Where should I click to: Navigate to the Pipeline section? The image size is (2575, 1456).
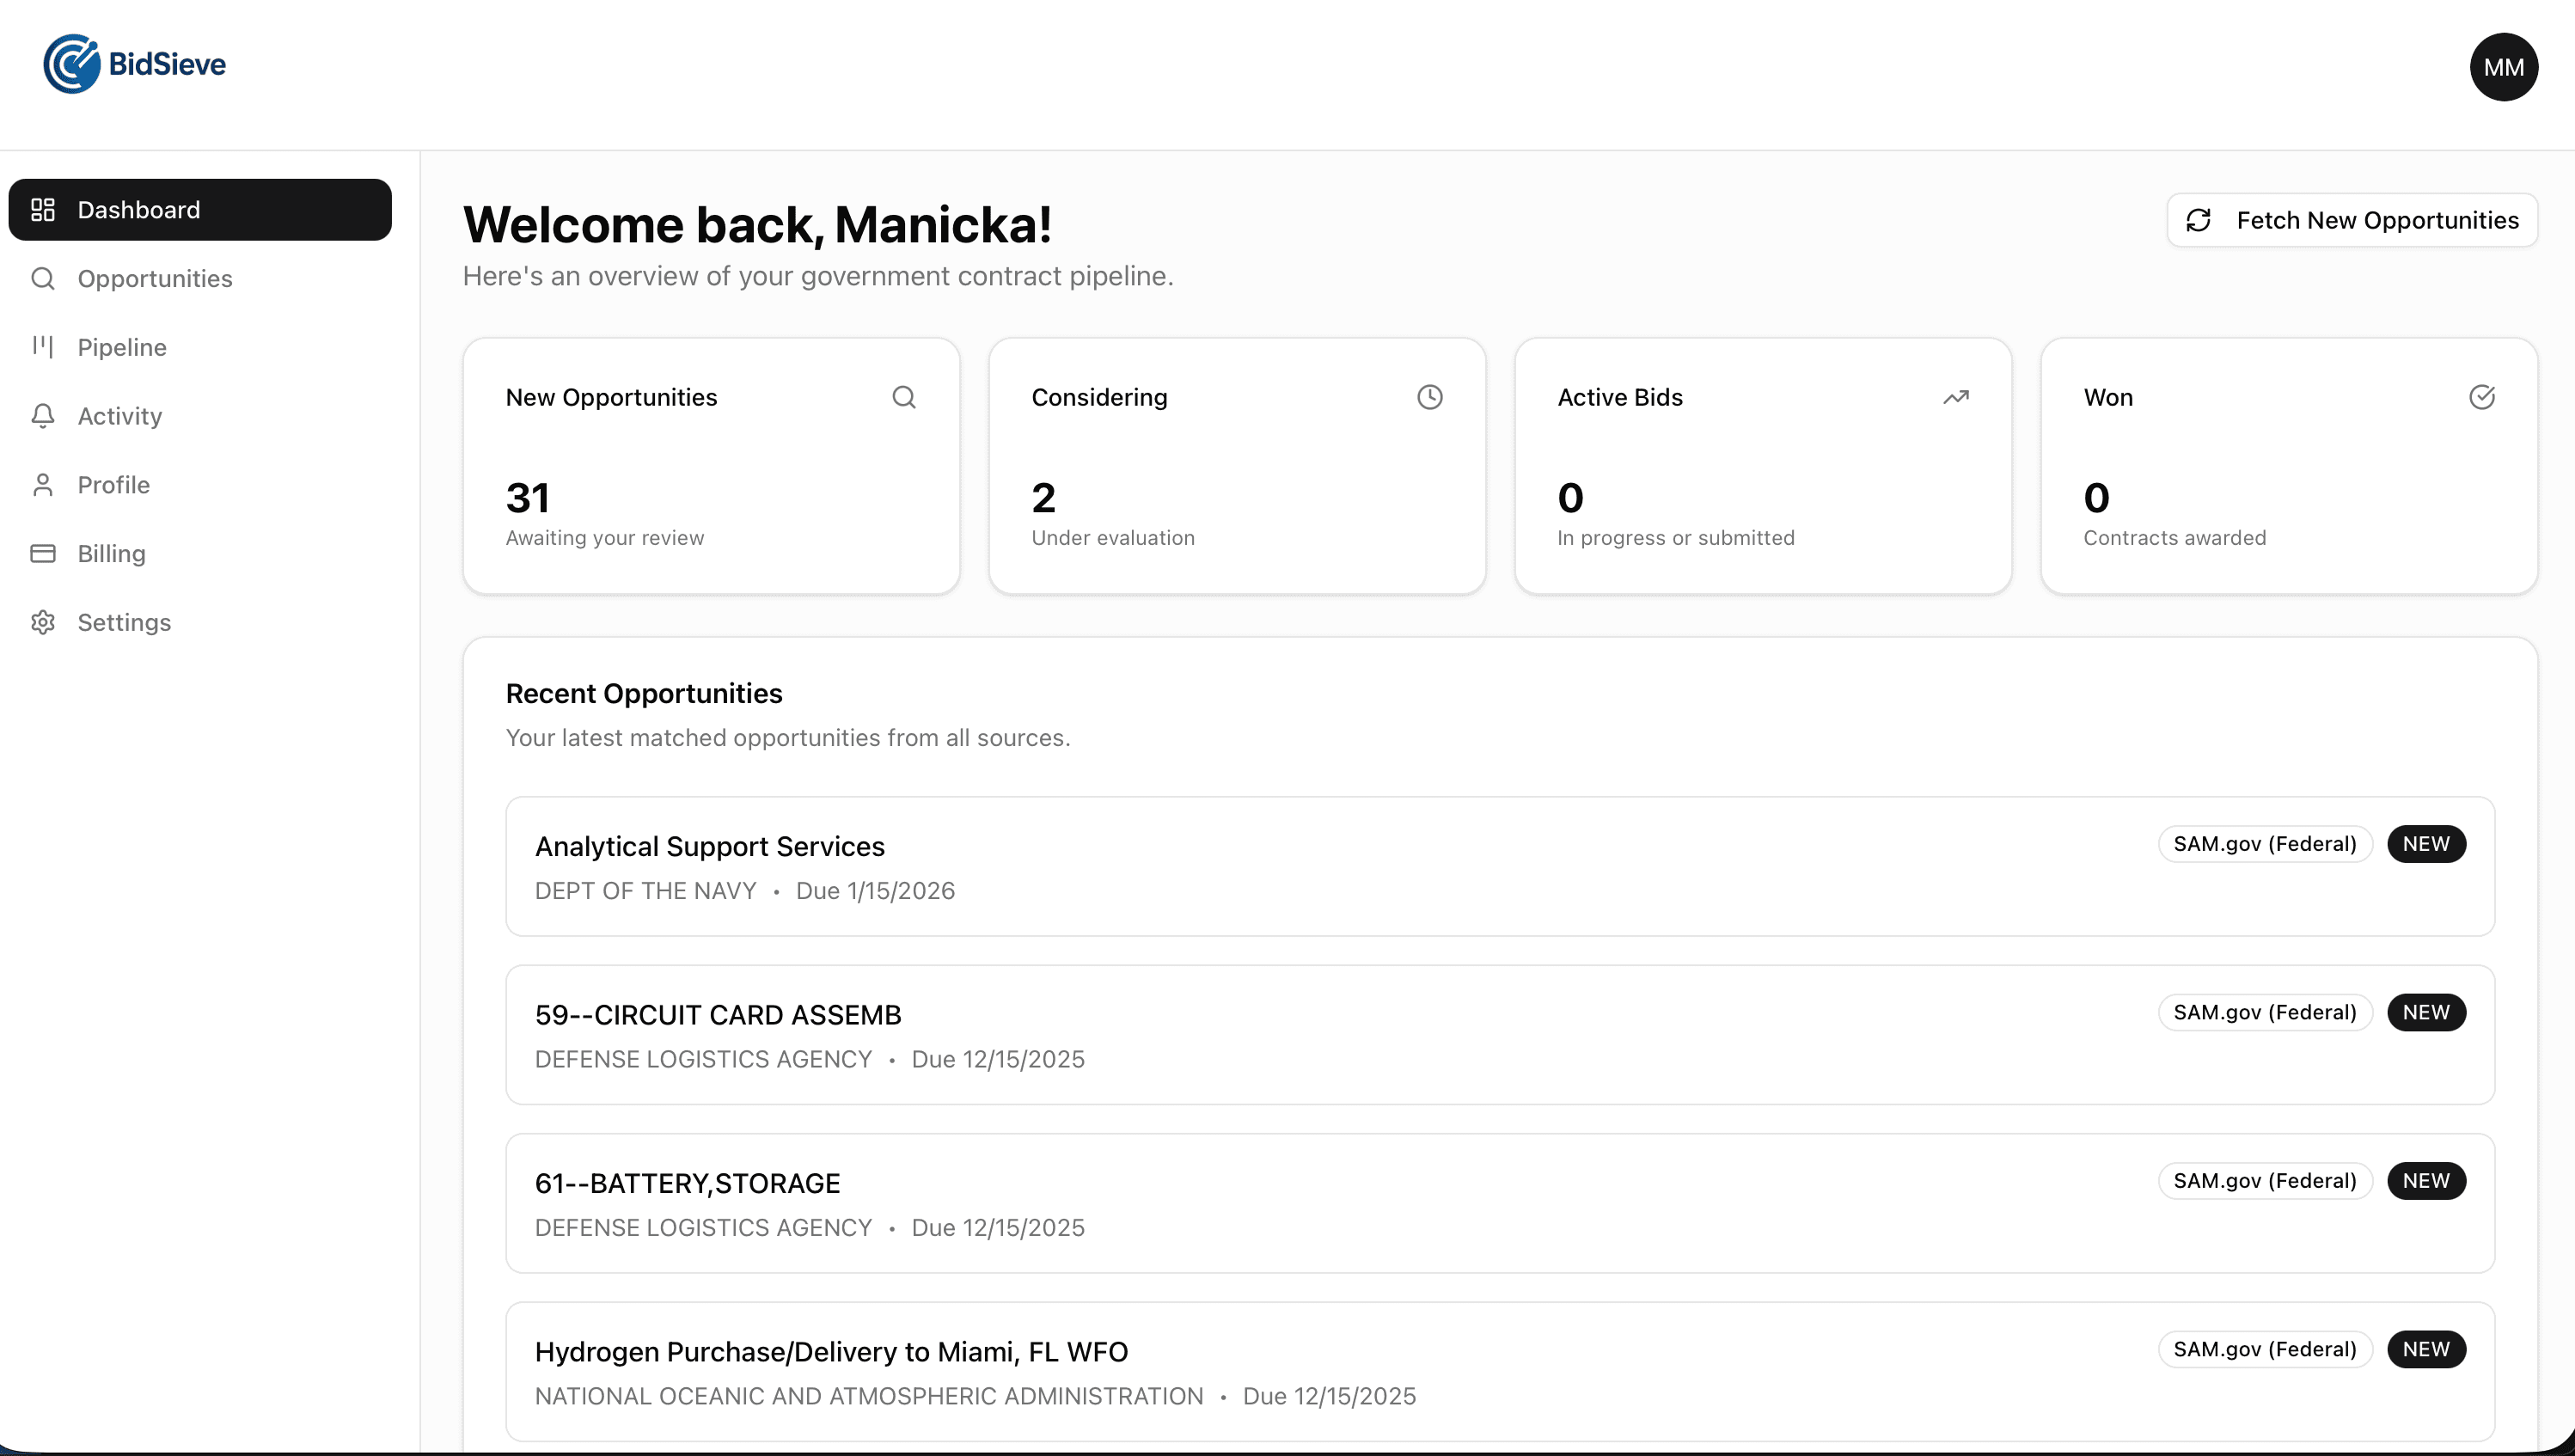(x=122, y=347)
